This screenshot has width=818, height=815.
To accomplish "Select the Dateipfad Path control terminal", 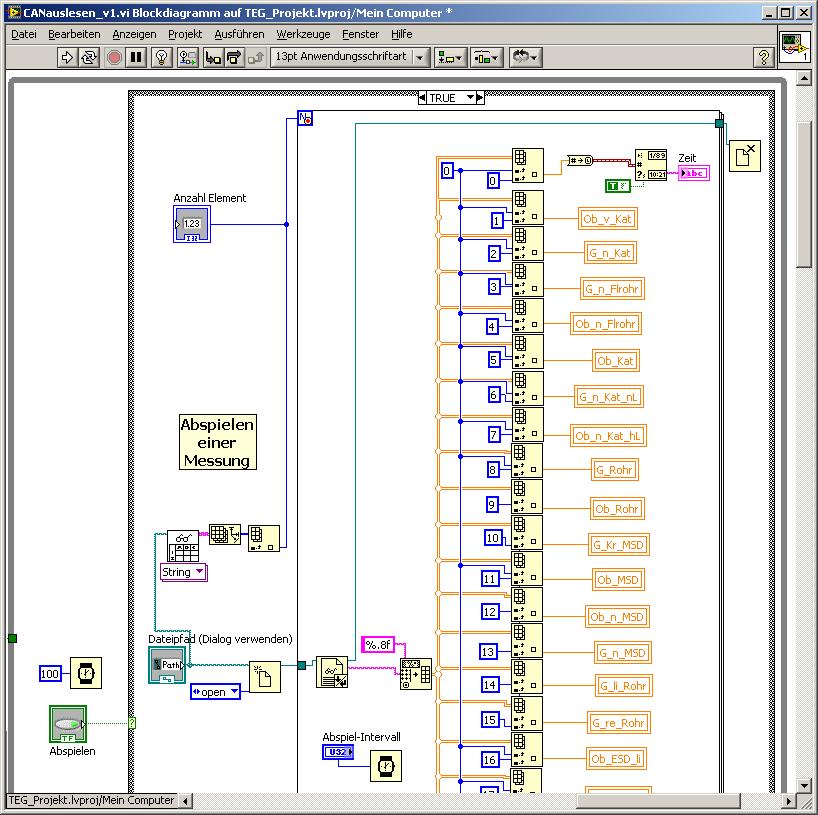I will pos(167,665).
